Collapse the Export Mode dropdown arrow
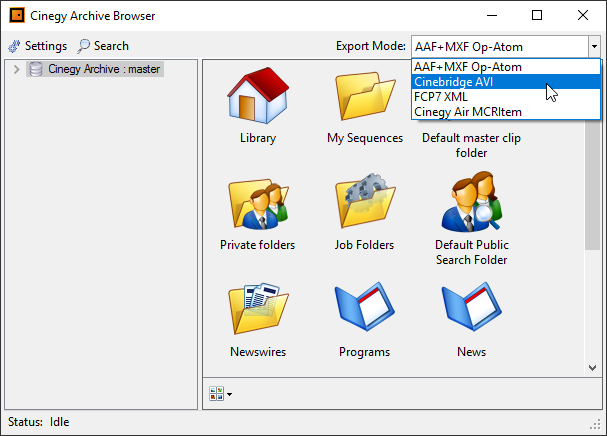 [594, 47]
